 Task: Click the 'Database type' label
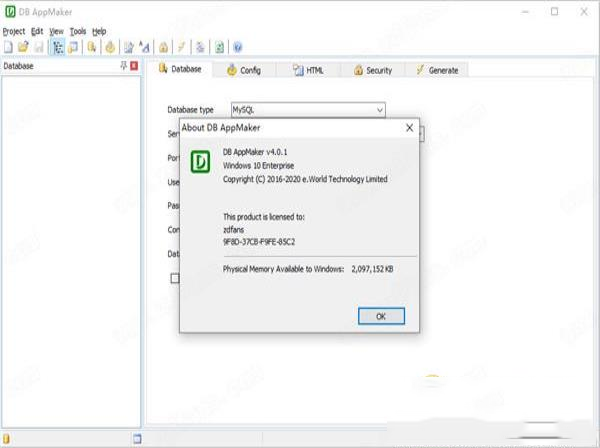[x=190, y=110]
